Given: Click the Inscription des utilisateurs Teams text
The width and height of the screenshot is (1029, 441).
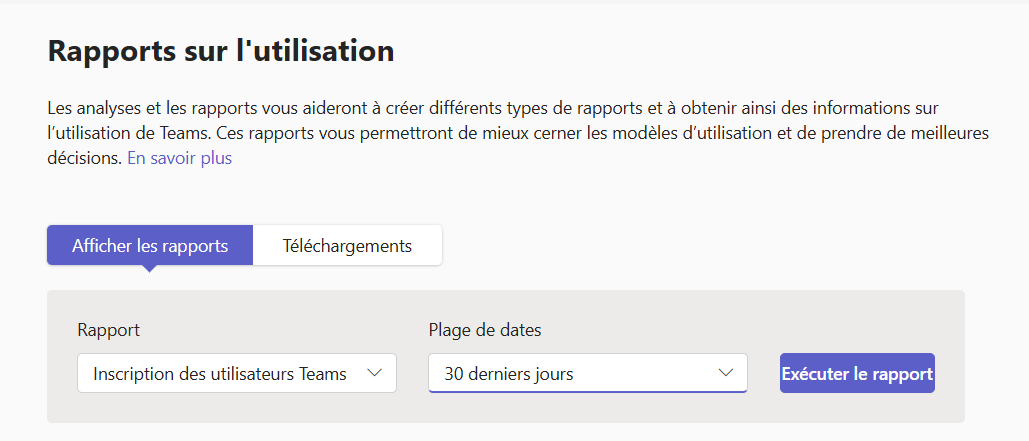Looking at the screenshot, I should tap(220, 374).
